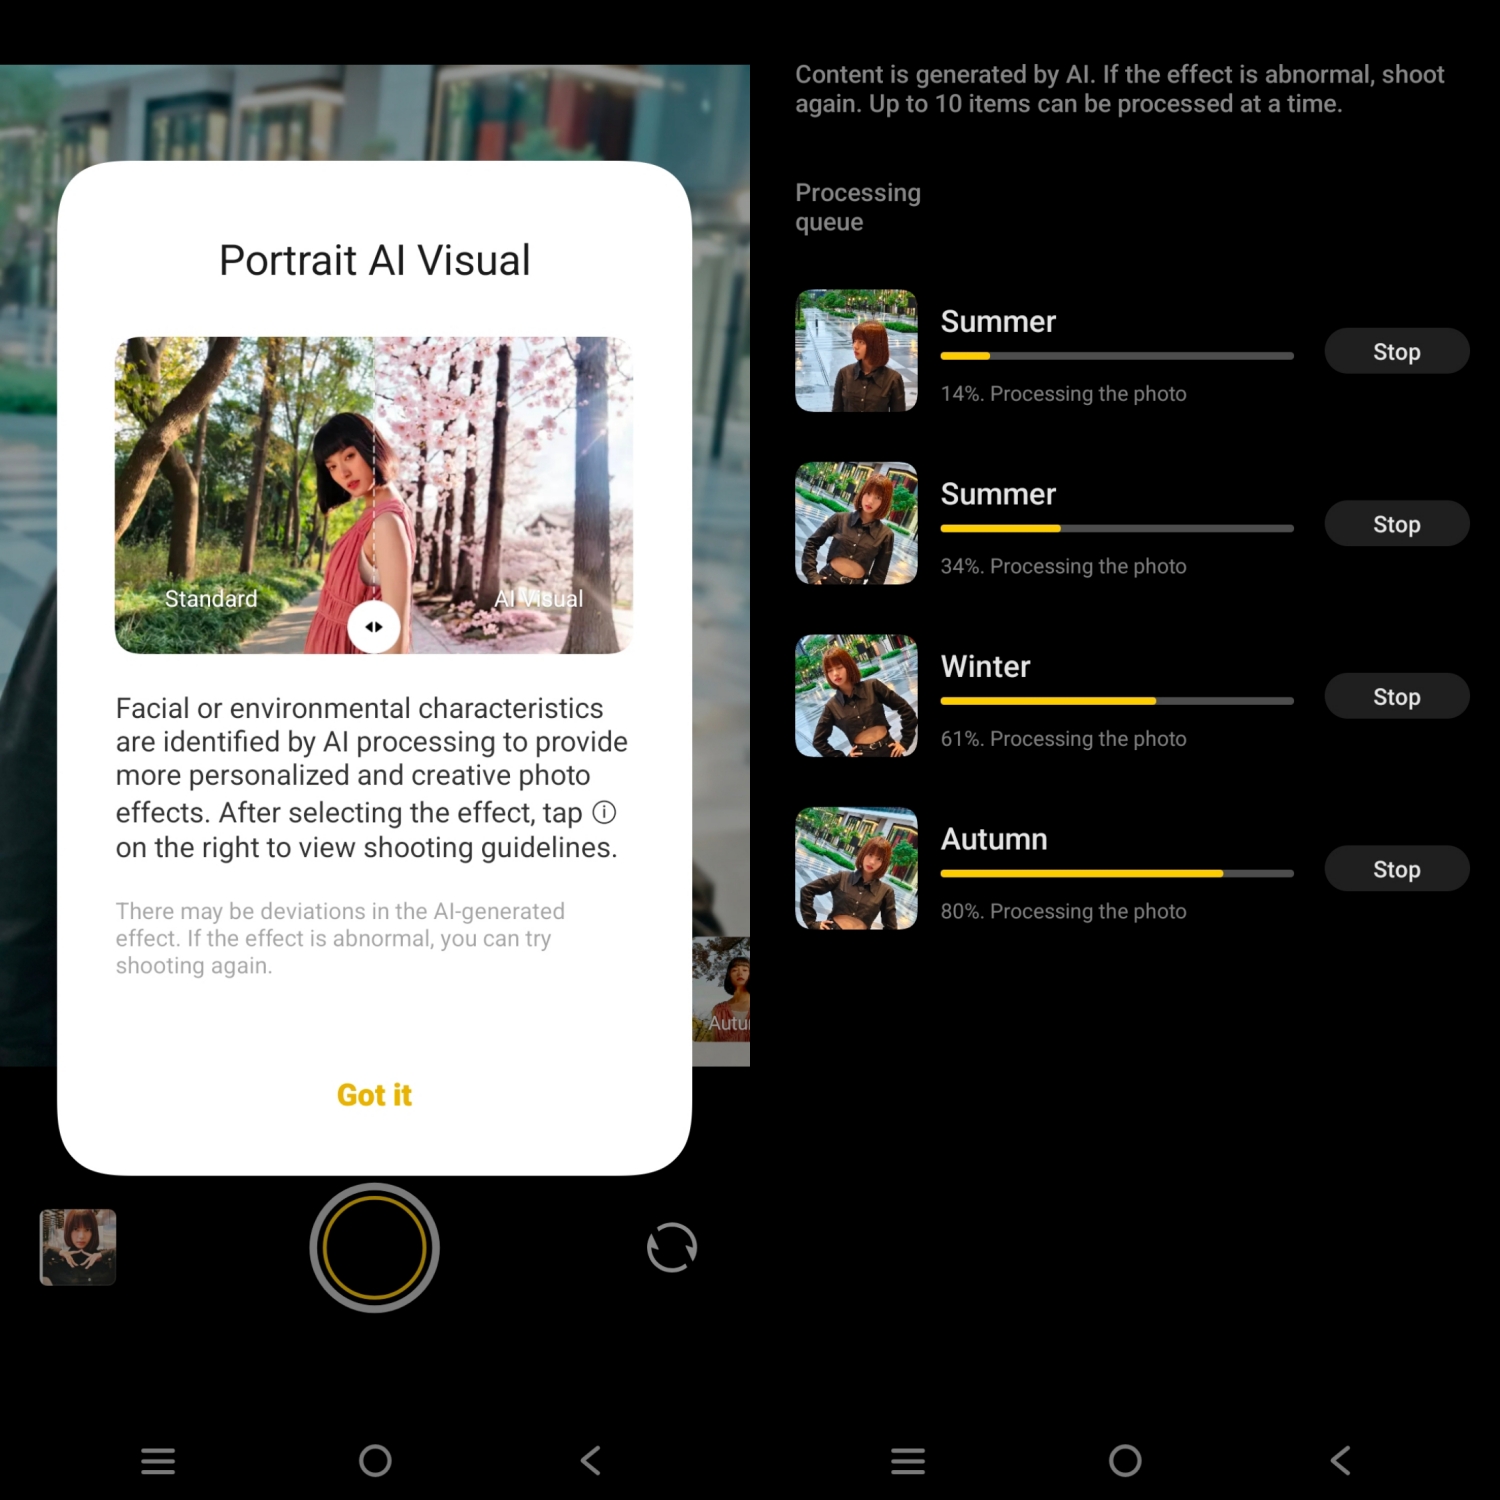Tap the info icon in the description
Screen dimensions: 1500x1500
pos(604,812)
